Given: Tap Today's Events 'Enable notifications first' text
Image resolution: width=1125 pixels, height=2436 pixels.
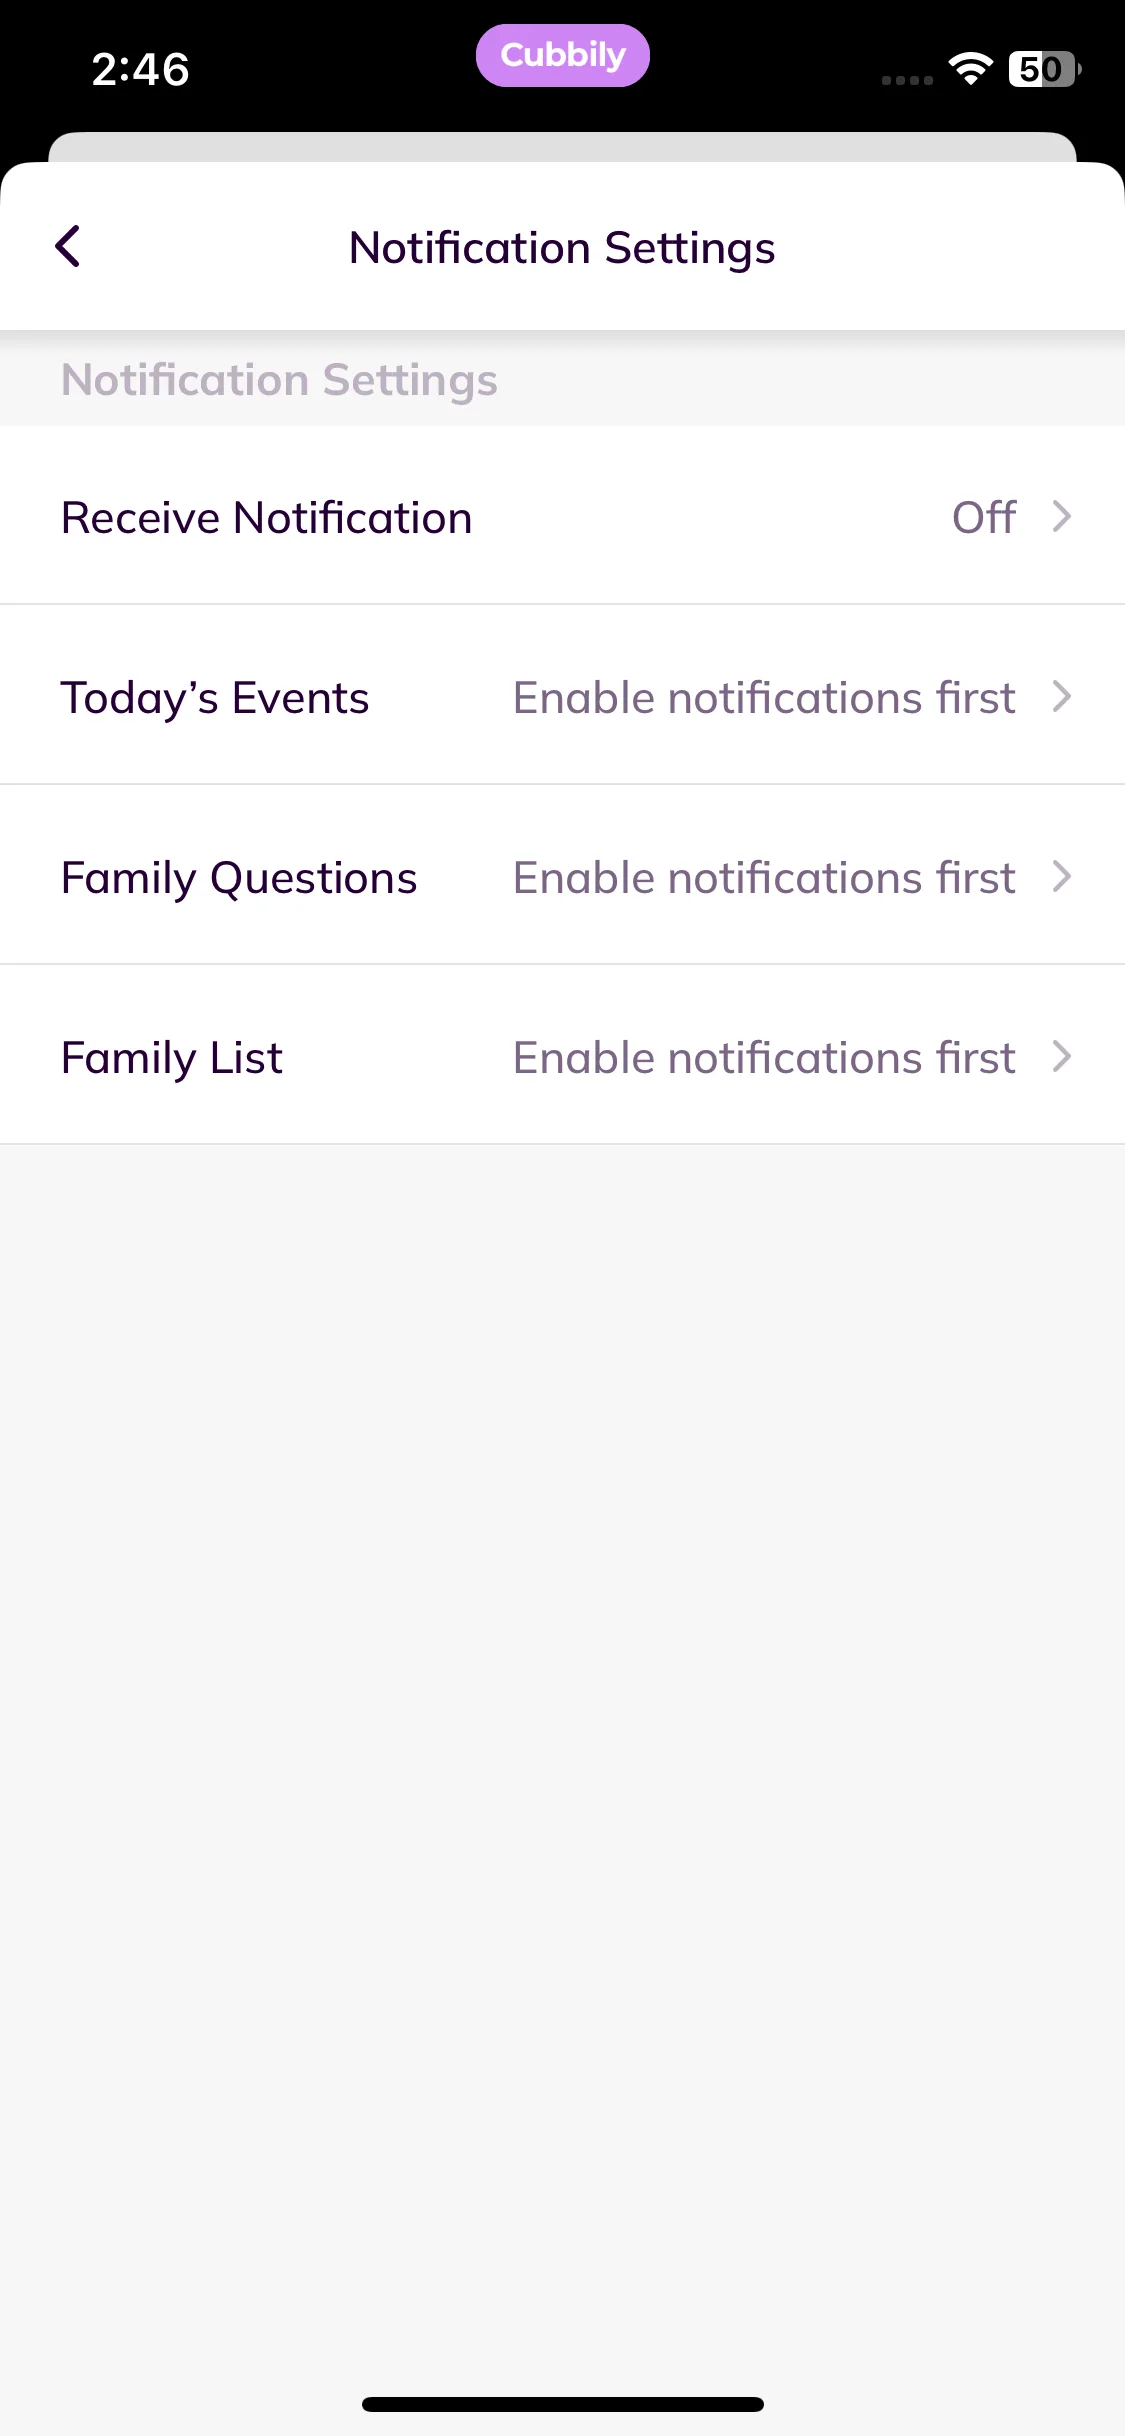Looking at the screenshot, I should [764, 697].
